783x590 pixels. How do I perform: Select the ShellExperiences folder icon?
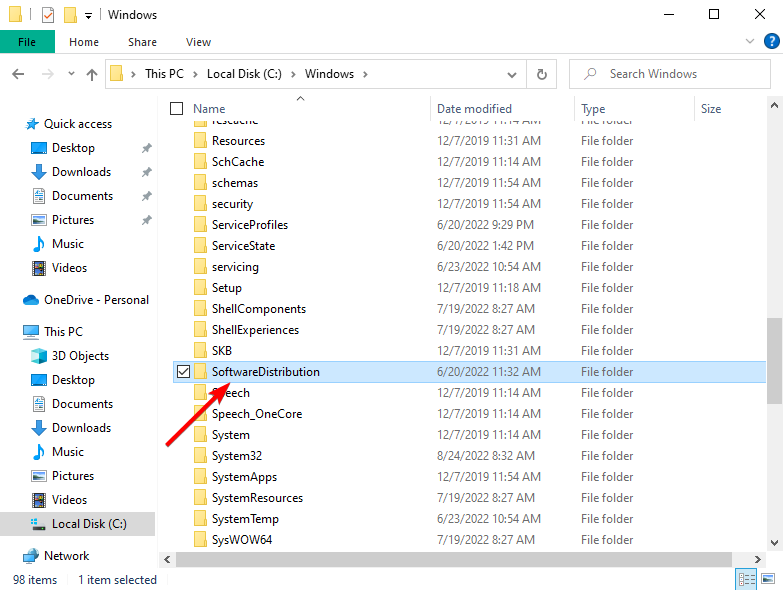click(x=200, y=329)
